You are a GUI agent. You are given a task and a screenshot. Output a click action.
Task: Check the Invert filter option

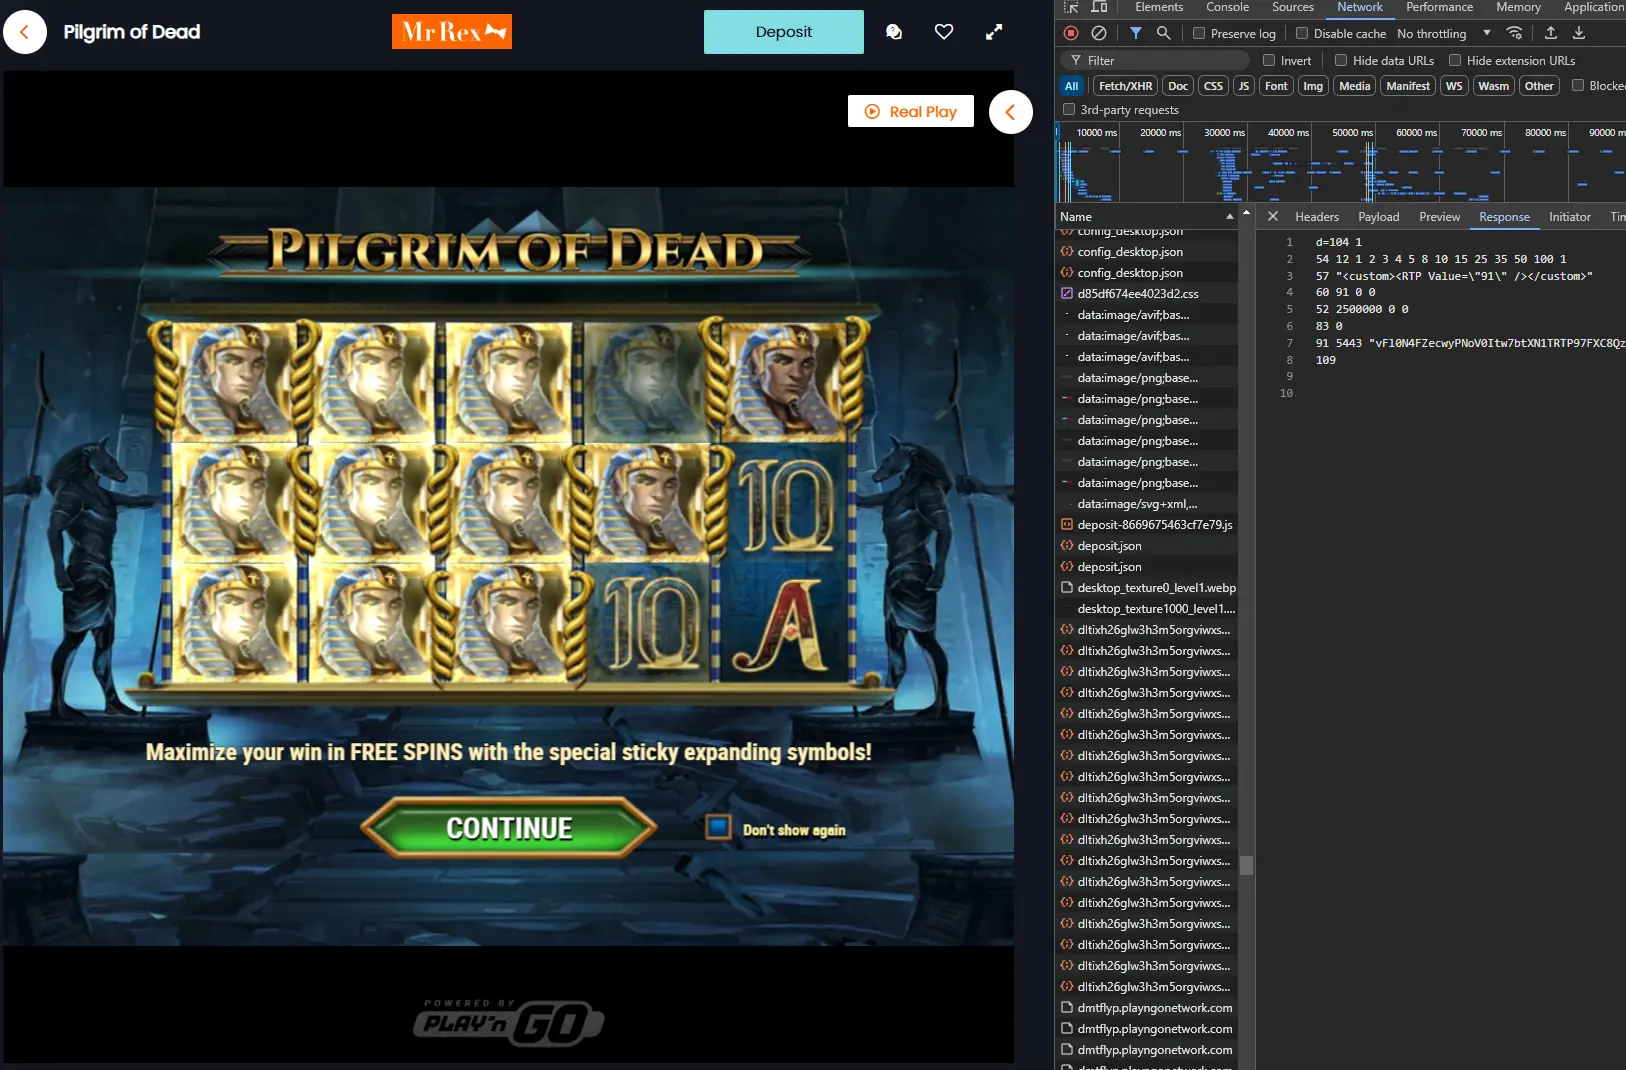pos(1269,60)
